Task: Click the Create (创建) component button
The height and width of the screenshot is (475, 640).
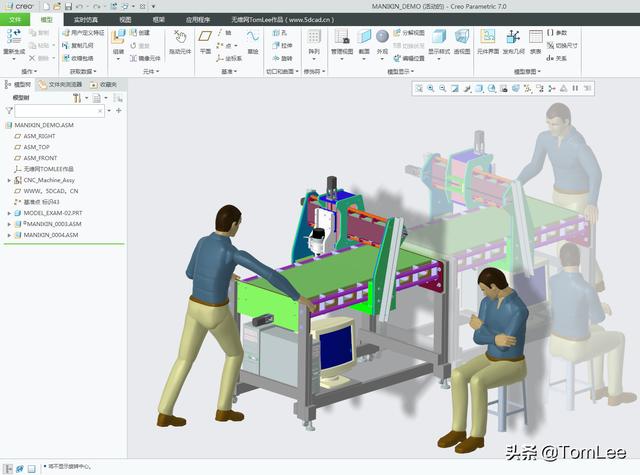Action: point(140,33)
